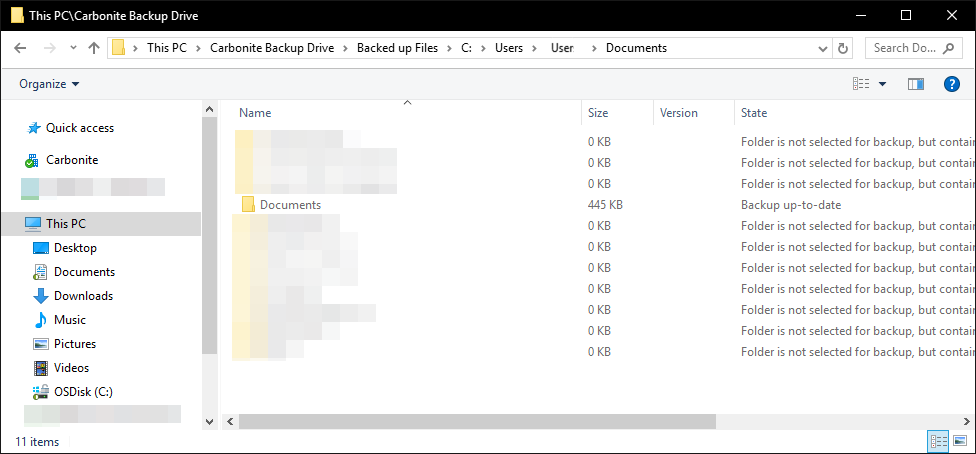This screenshot has width=976, height=454.
Task: Expand the chevron after Backed up Files
Action: [x=449, y=48]
